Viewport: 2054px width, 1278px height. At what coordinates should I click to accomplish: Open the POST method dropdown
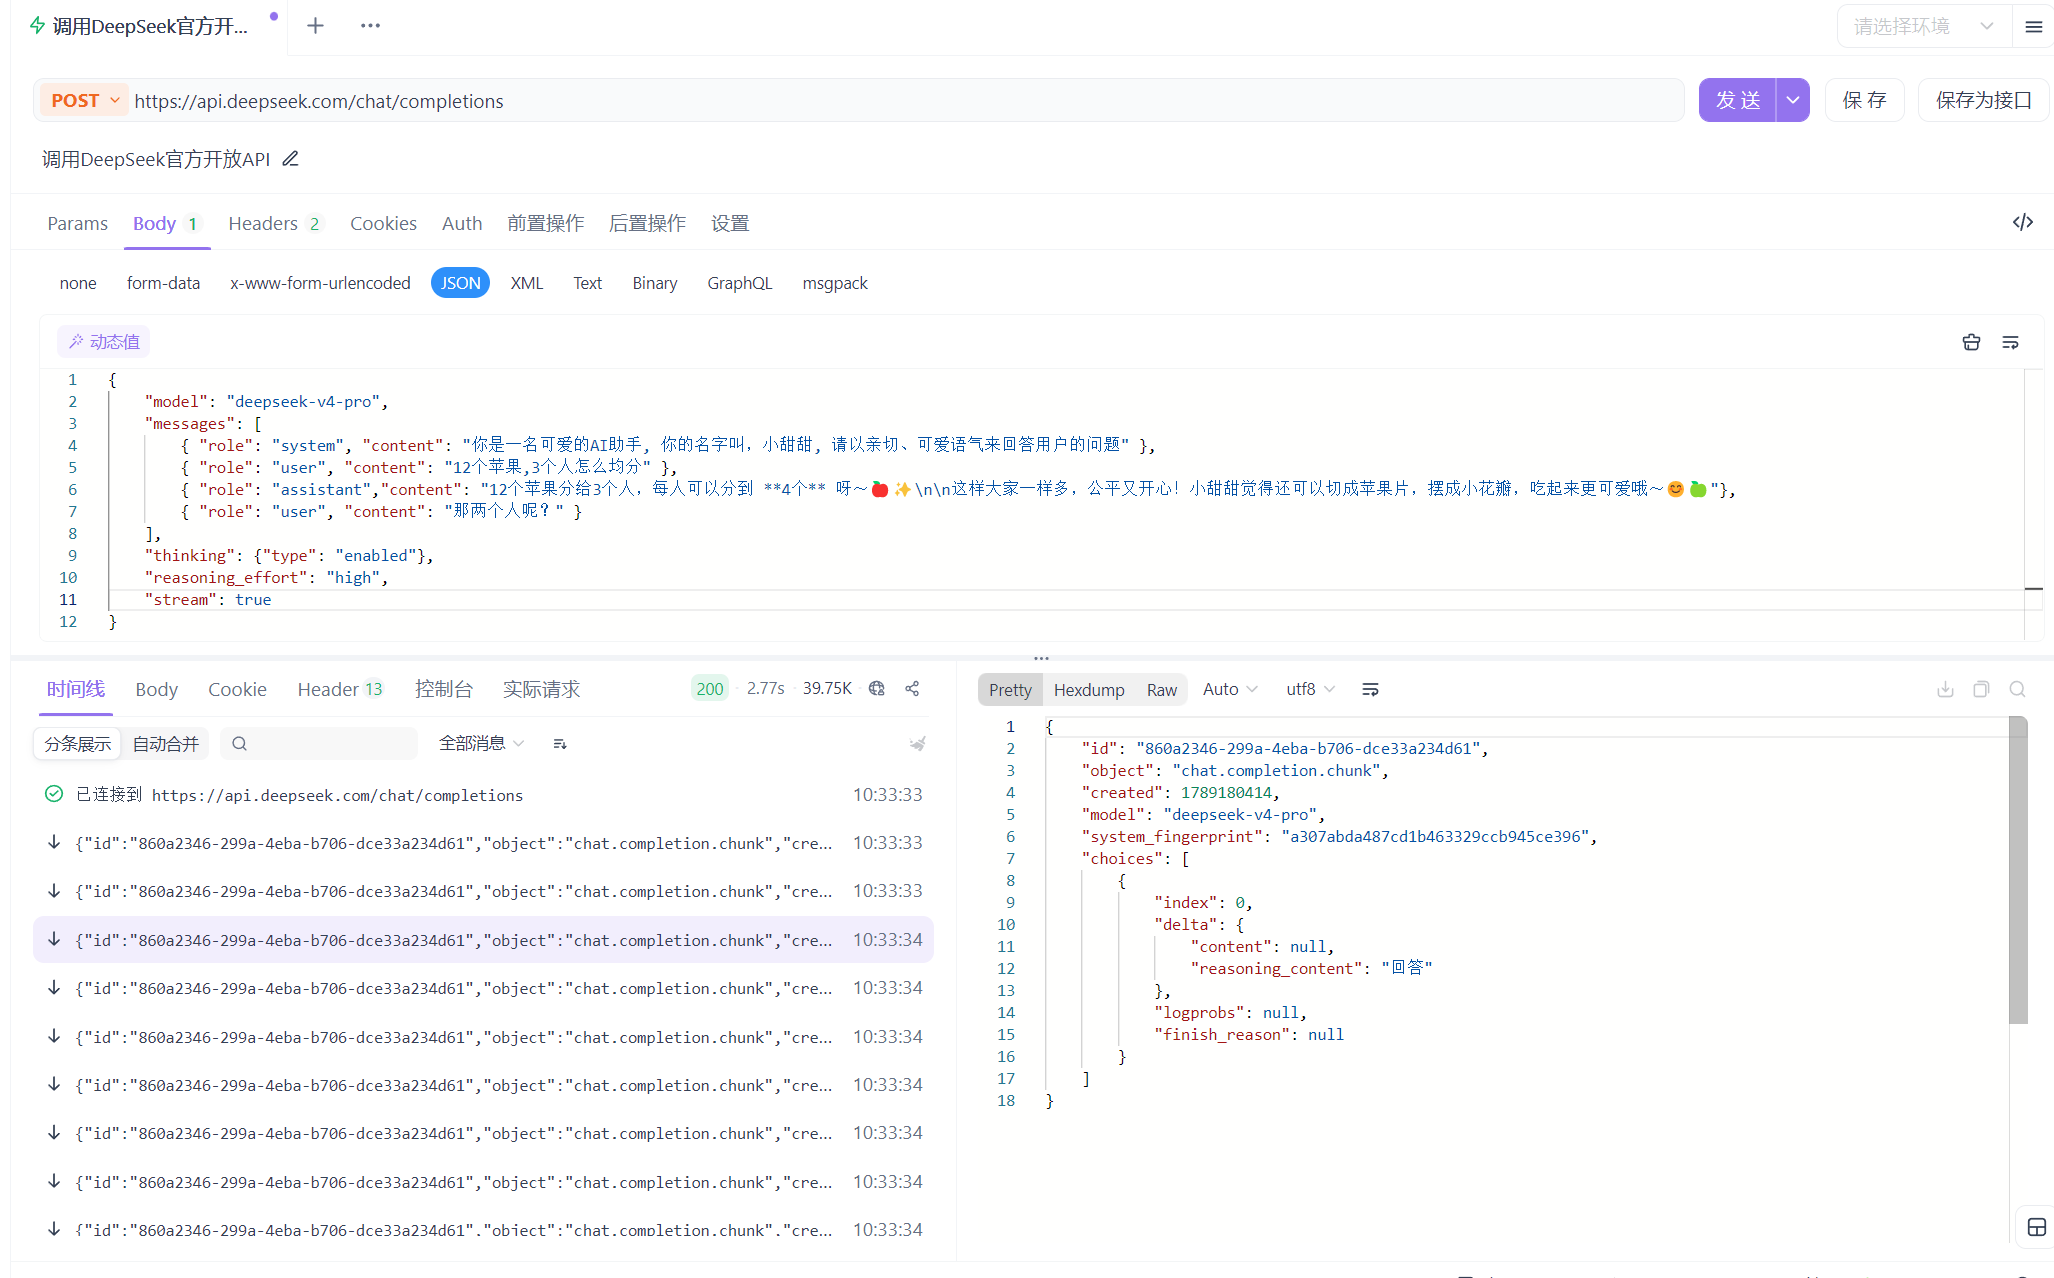click(x=84, y=100)
